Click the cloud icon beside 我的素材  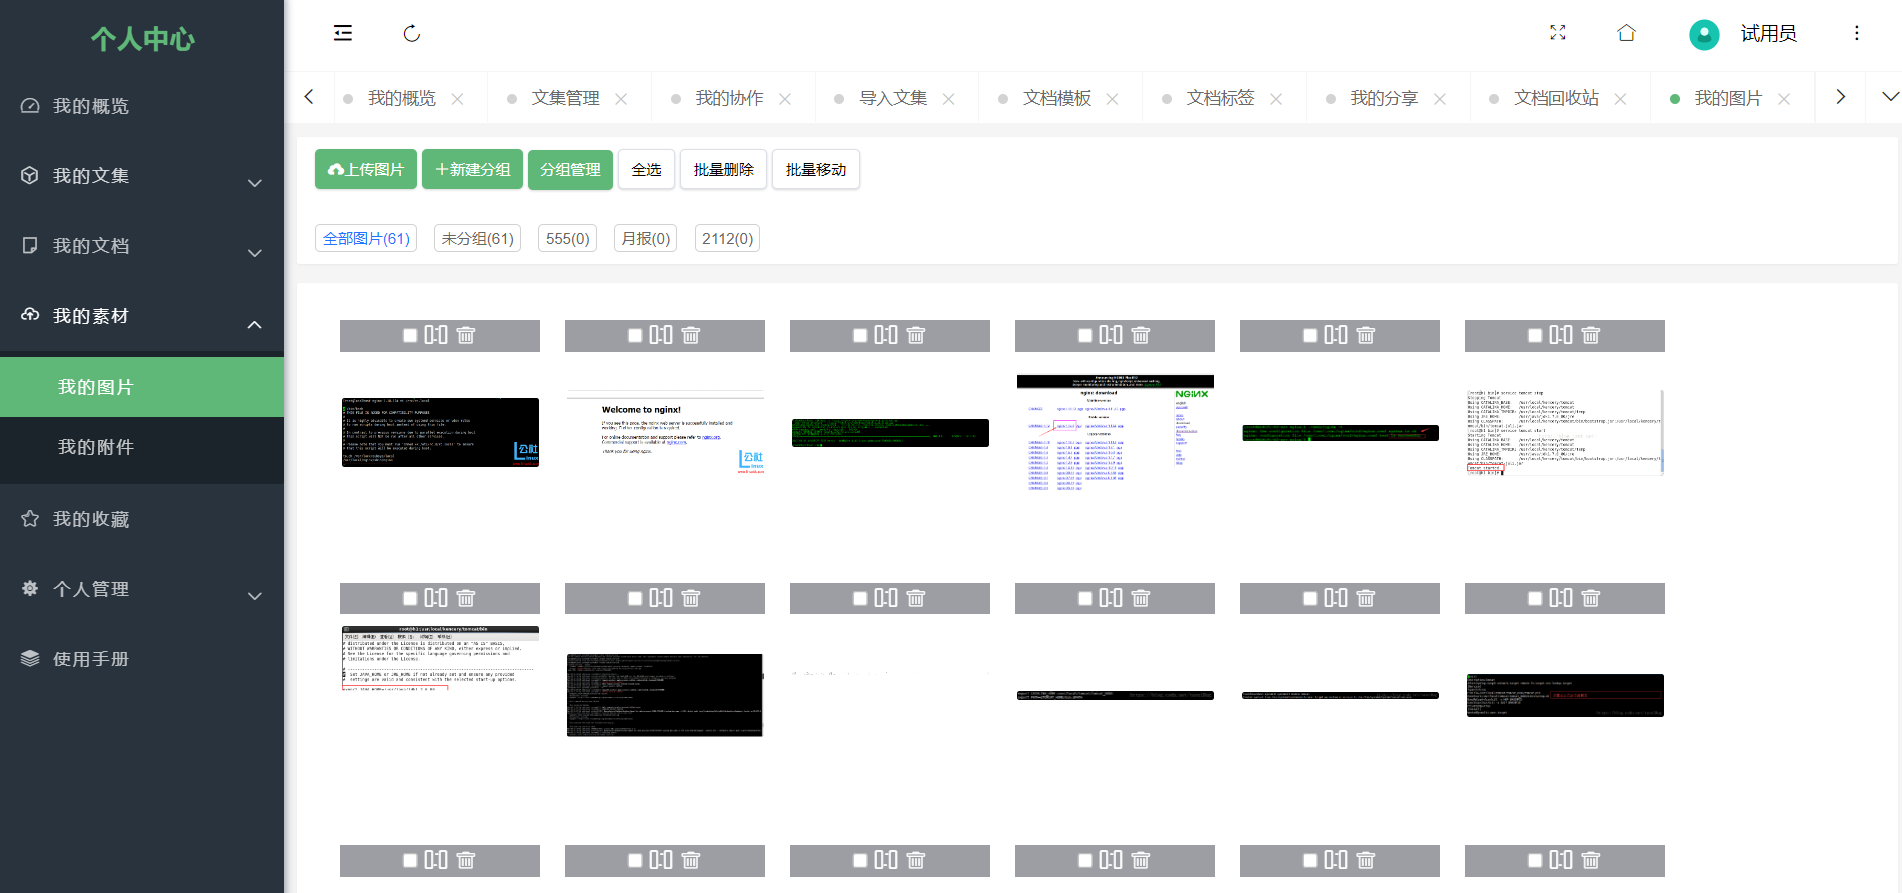(x=30, y=315)
